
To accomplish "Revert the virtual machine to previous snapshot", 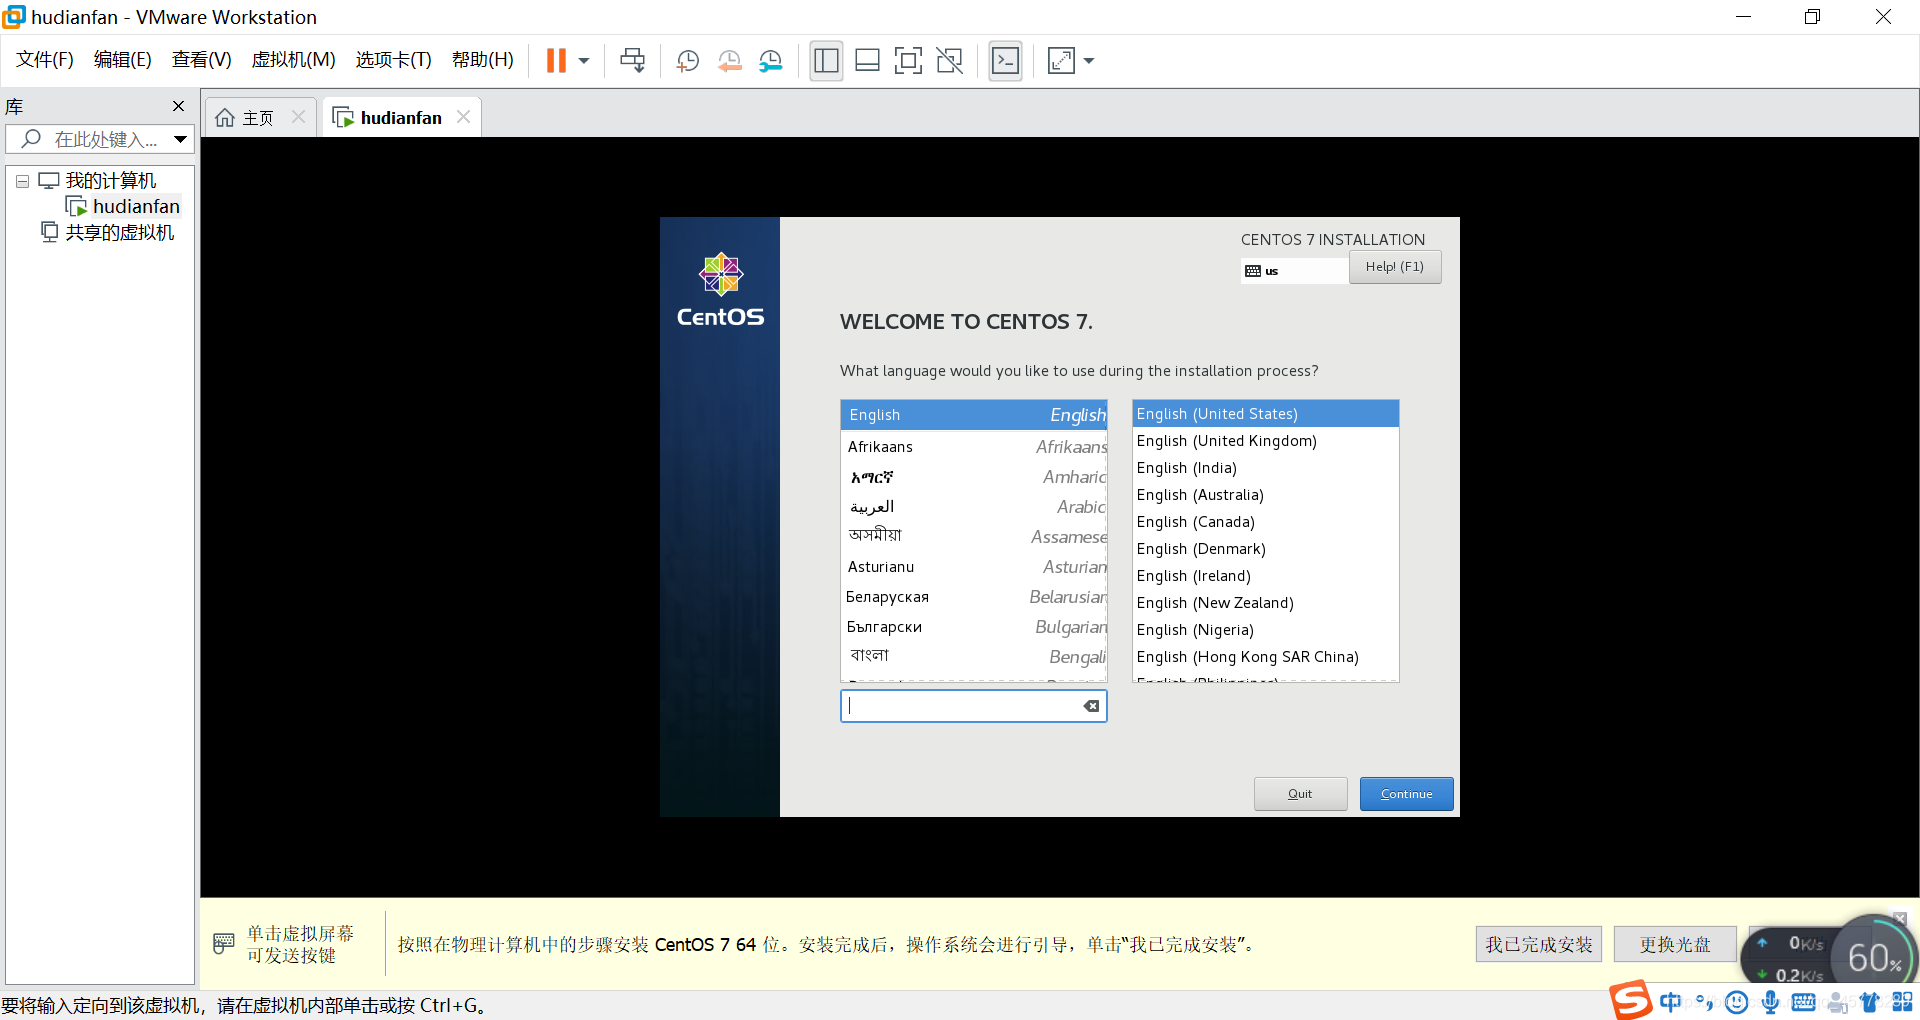I will point(729,61).
